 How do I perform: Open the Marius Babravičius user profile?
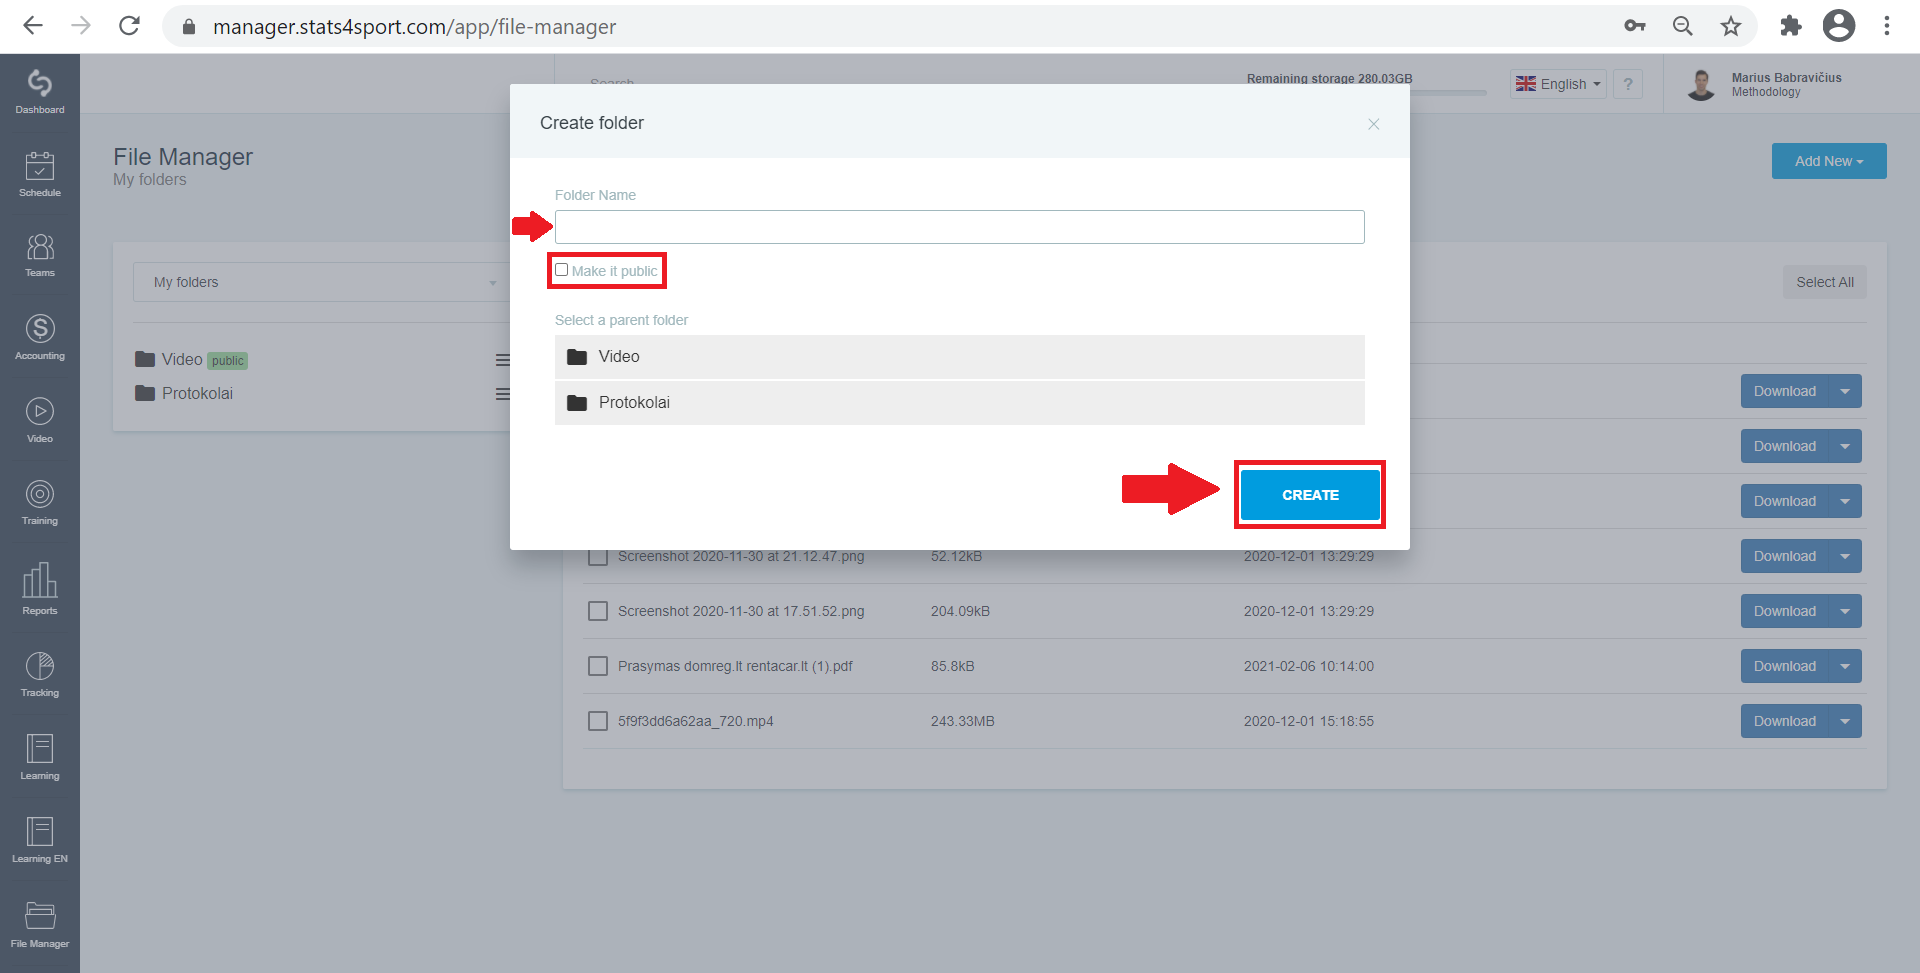pos(1764,84)
